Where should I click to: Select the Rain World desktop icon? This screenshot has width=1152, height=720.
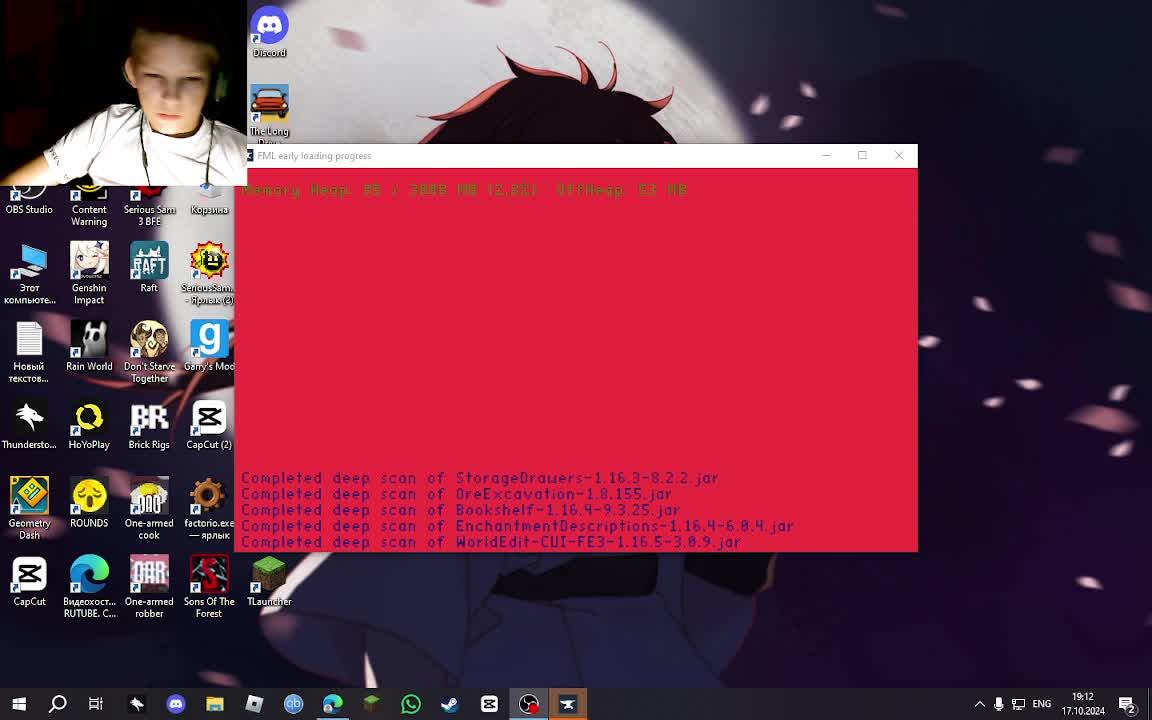pyautogui.click(x=89, y=345)
